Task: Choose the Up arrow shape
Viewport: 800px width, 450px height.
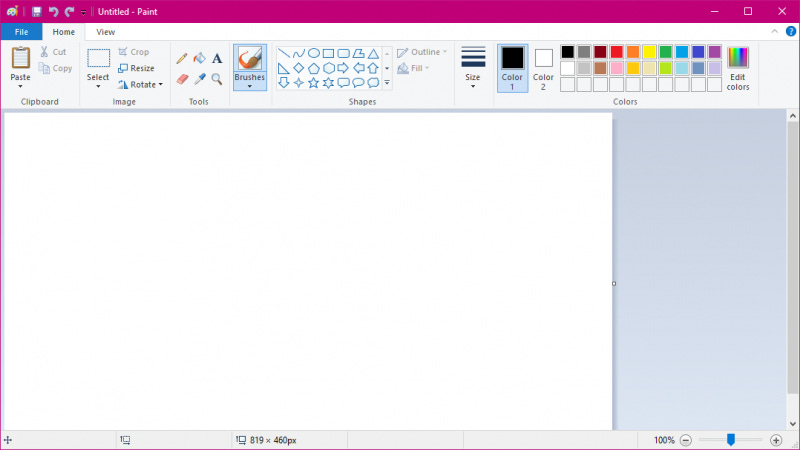Action: click(373, 68)
